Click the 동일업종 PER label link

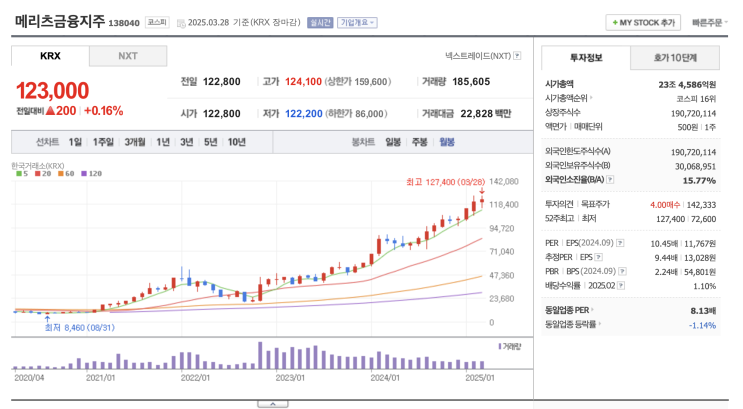pos(567,310)
